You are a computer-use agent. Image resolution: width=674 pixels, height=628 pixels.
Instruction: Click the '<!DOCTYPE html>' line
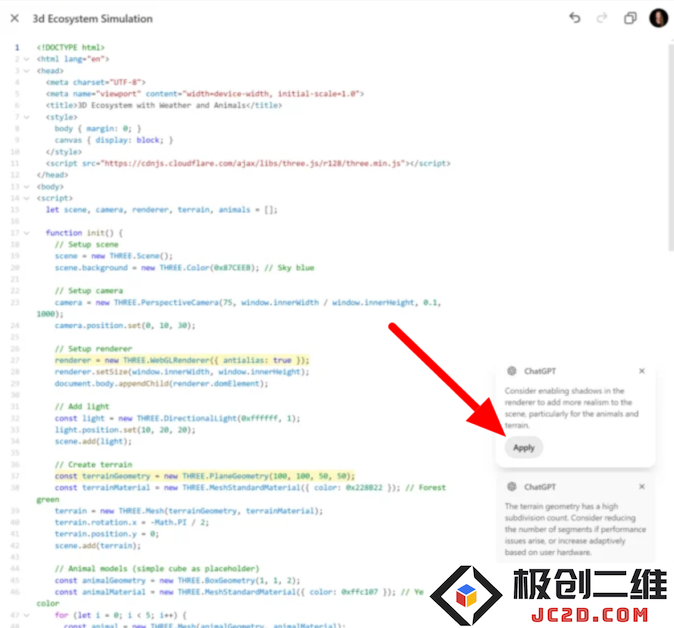pos(70,47)
